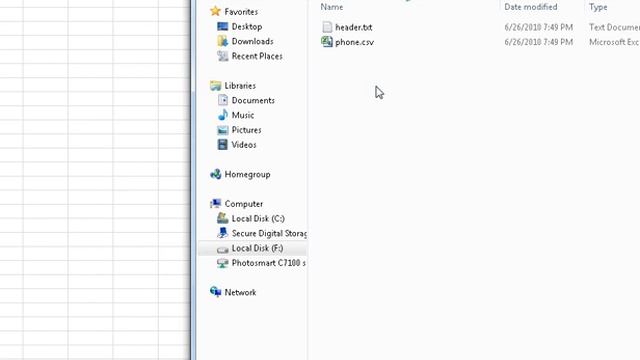This screenshot has height=360, width=640.
Task: Click the Libraries icon
Action: [x=216, y=86]
